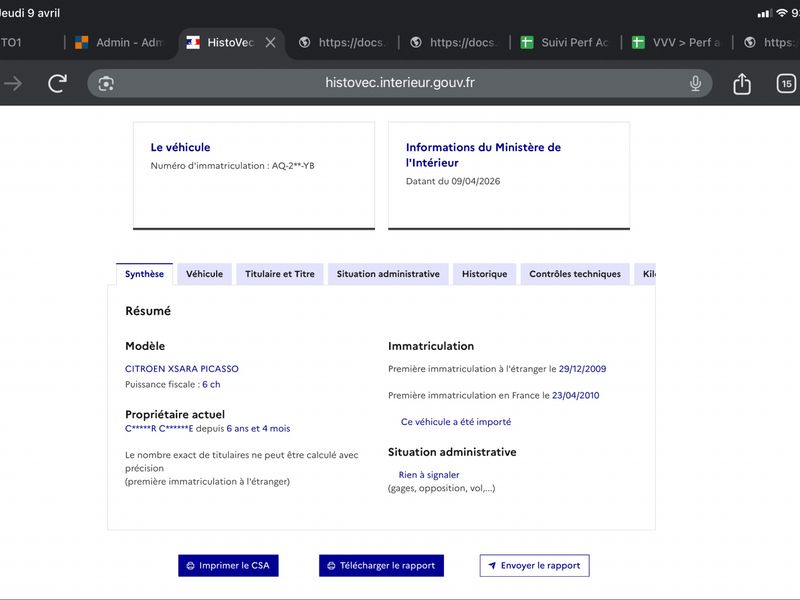Viewport: 800px width, 600px height.
Task: Click the Datant du 09/04/2026 text
Action: [x=453, y=181]
